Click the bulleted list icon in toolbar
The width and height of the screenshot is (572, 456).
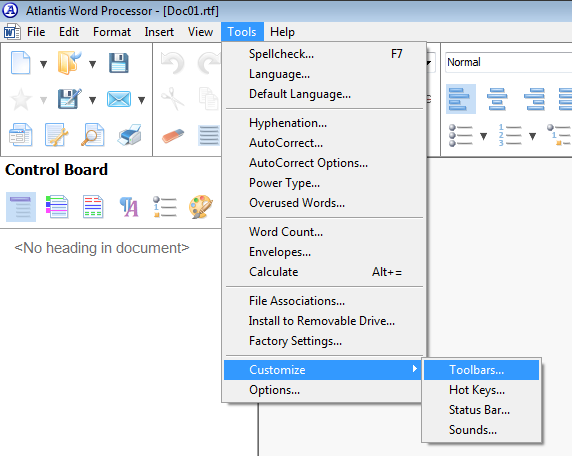461,135
